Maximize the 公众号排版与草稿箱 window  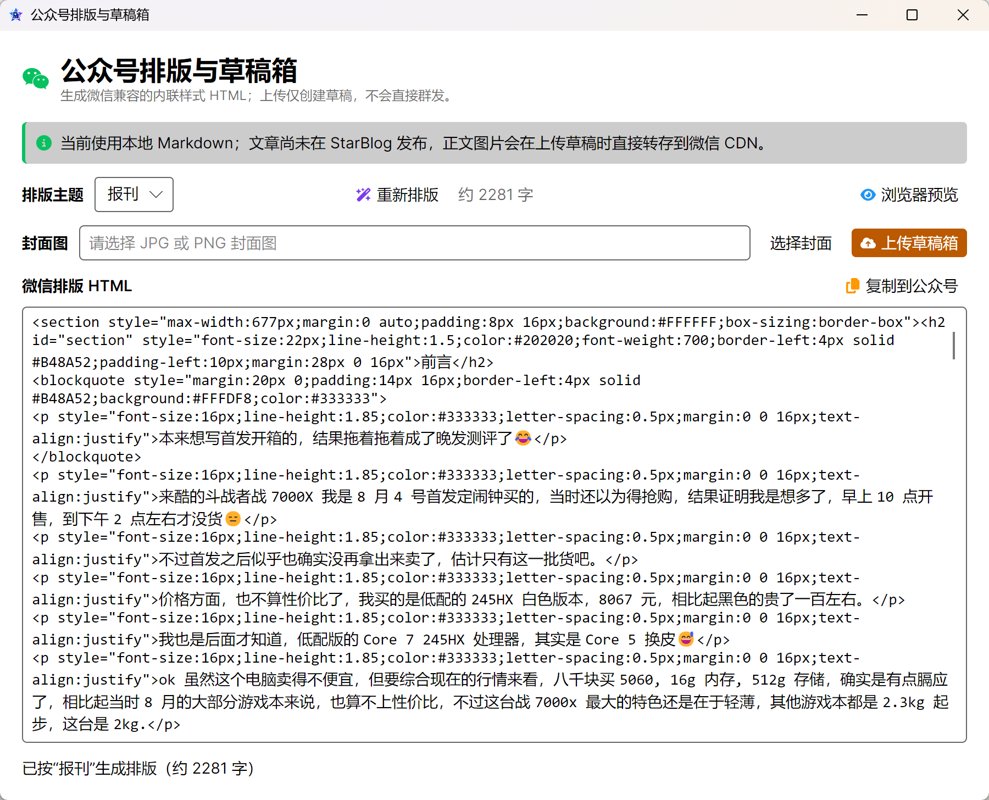click(x=912, y=15)
